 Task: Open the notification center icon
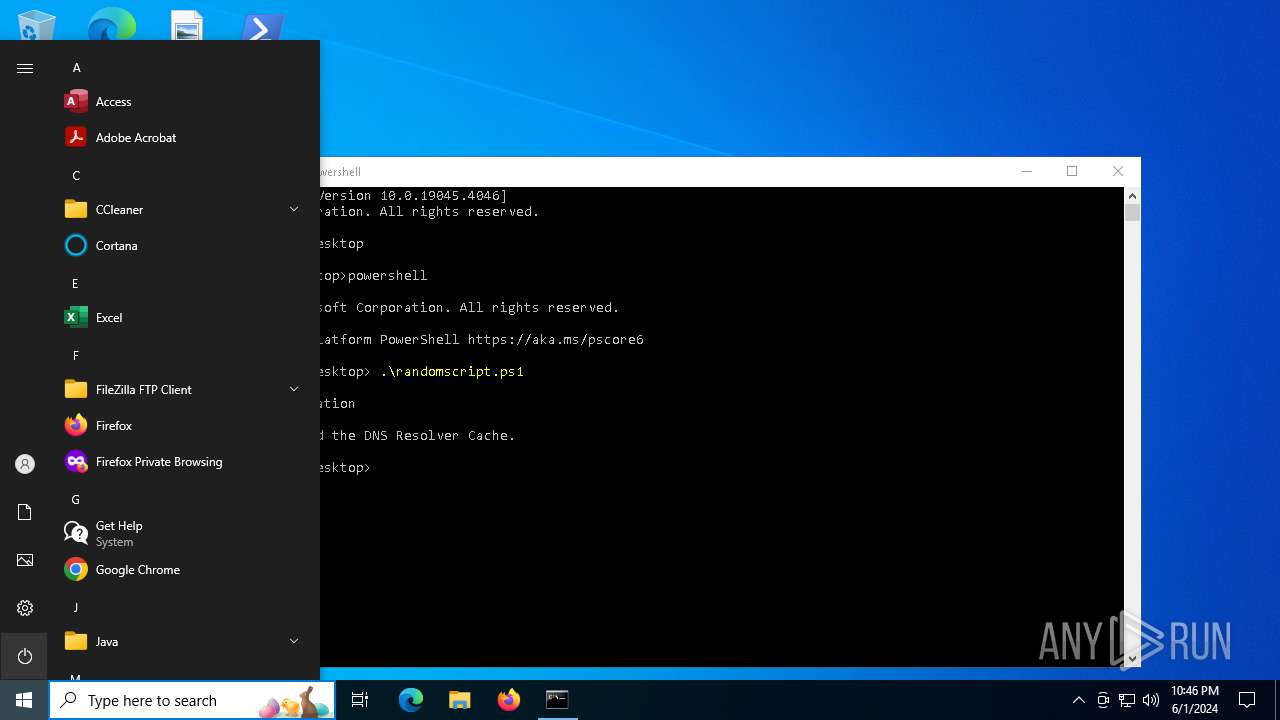click(1247, 700)
